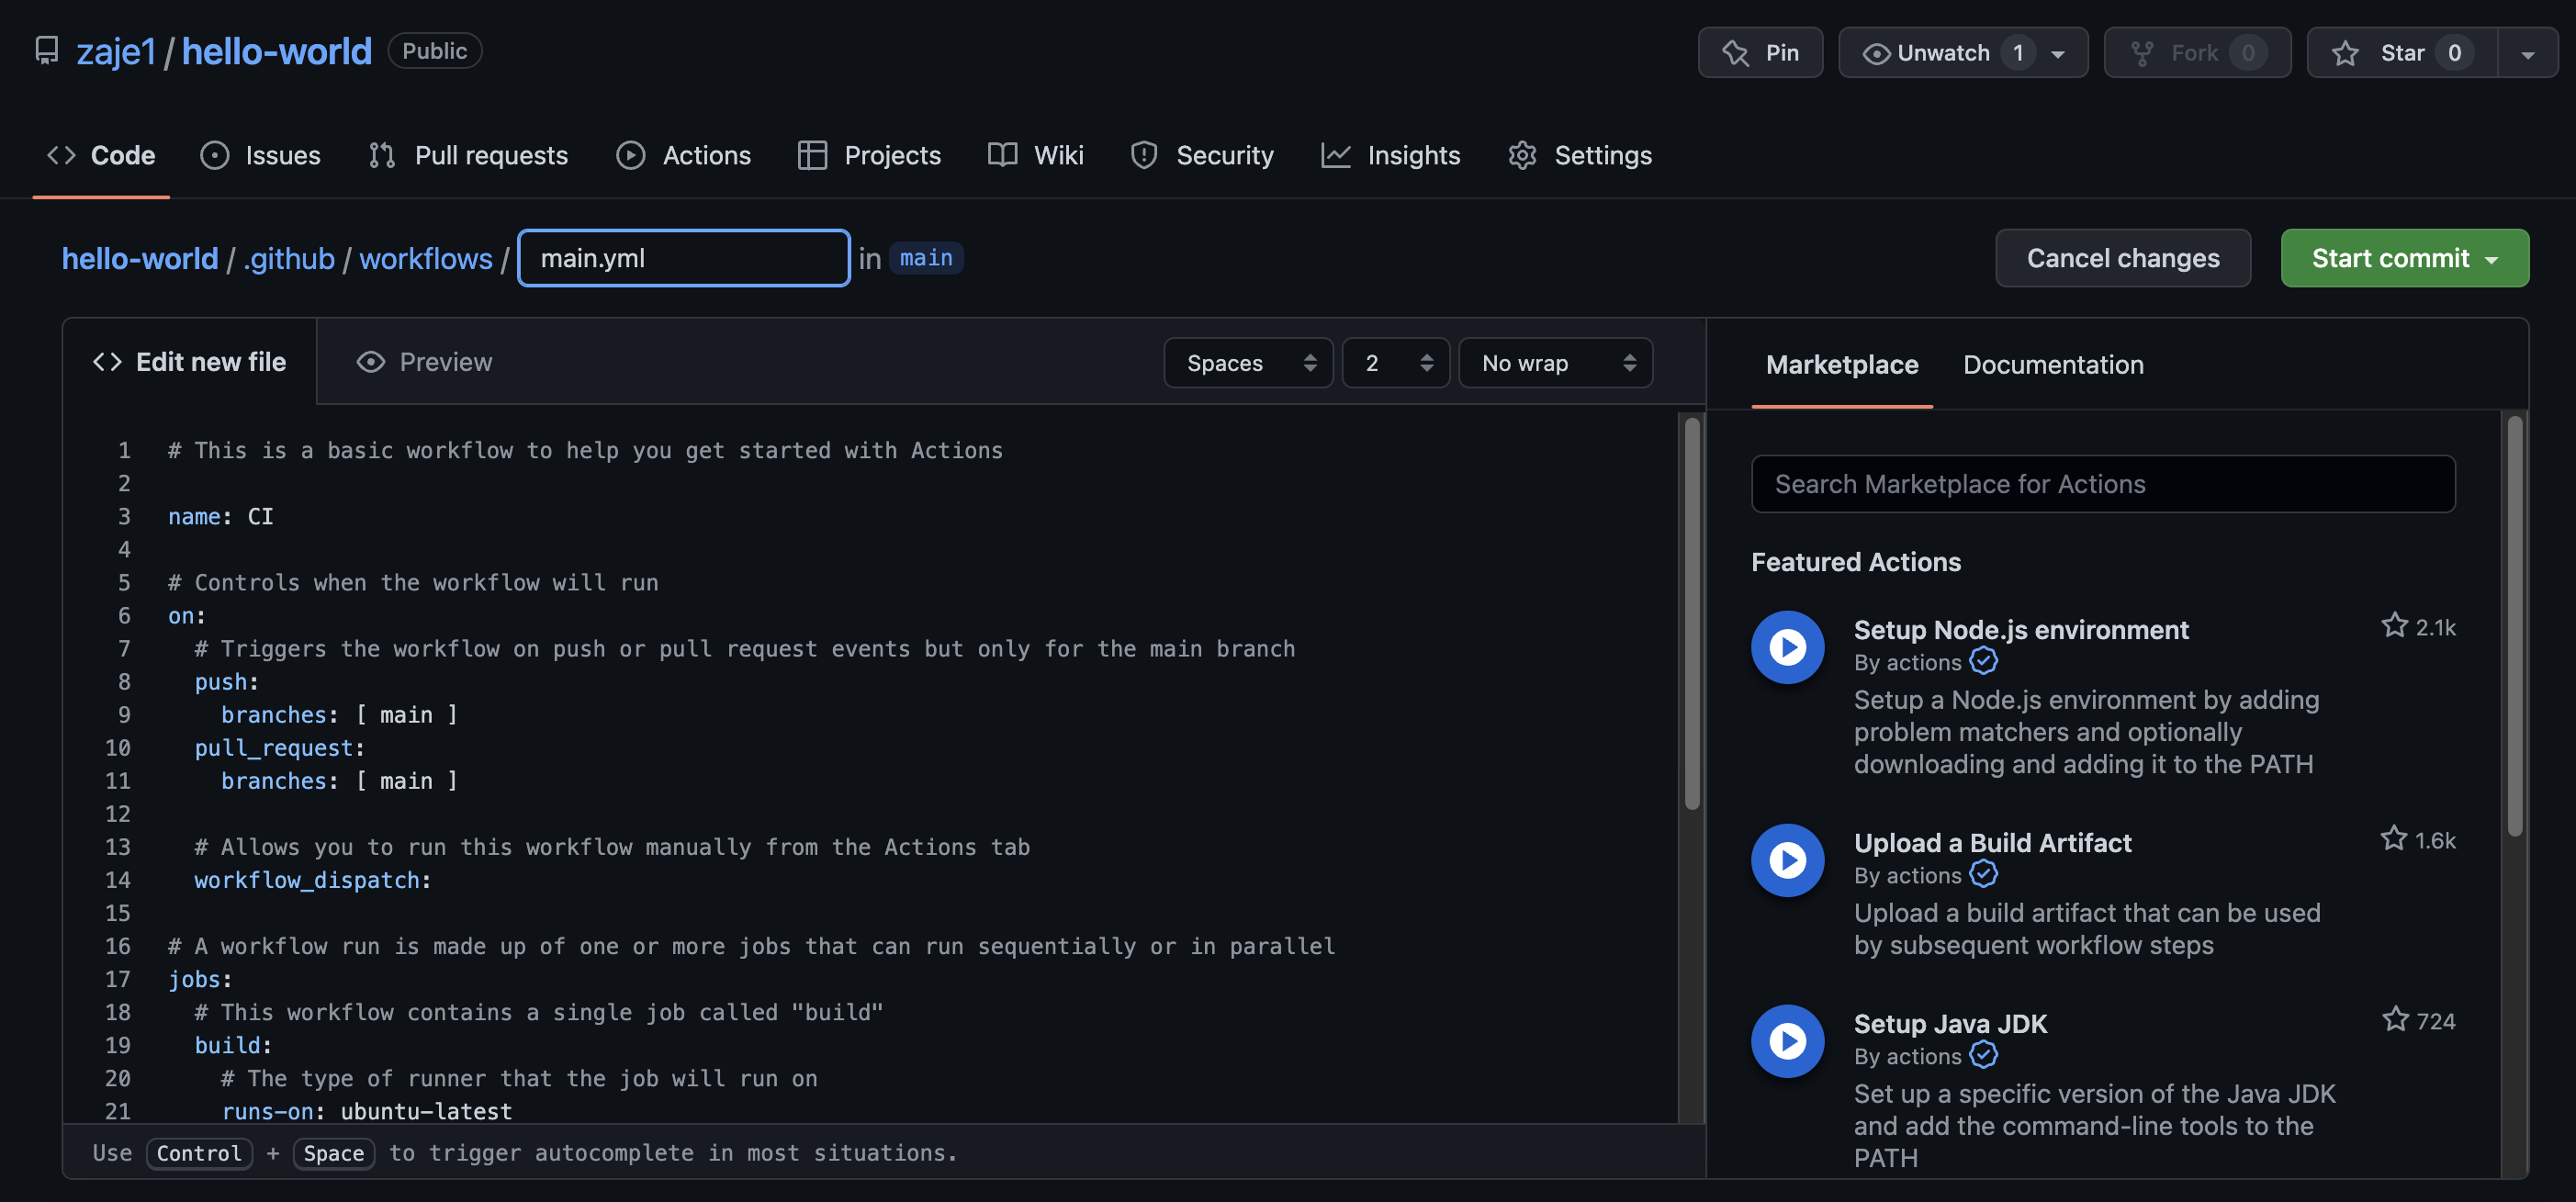Place cursor on line 3 'name: CI'
The height and width of the screenshot is (1202, 2576).
pos(221,517)
